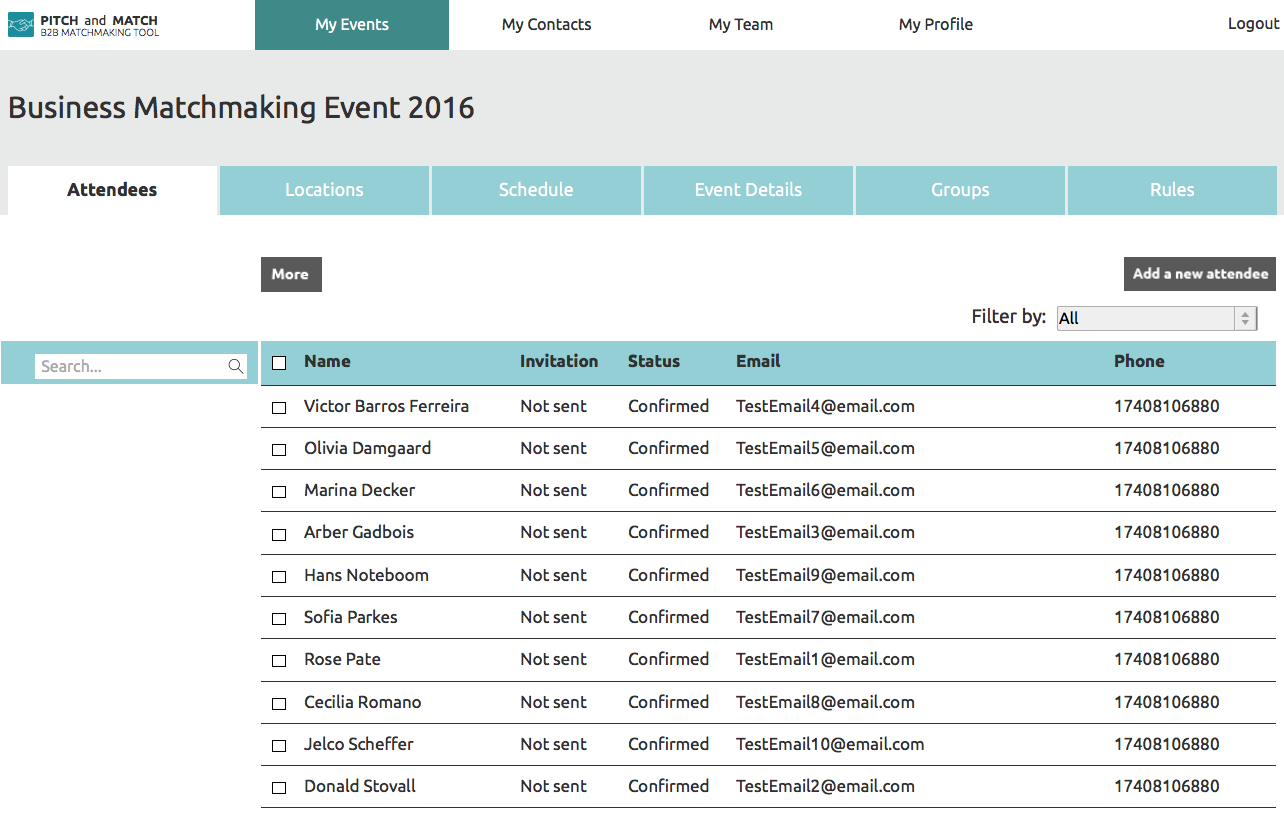Image resolution: width=1284 pixels, height=817 pixels.
Task: Click email TestEmail1@email.com
Action: point(825,659)
